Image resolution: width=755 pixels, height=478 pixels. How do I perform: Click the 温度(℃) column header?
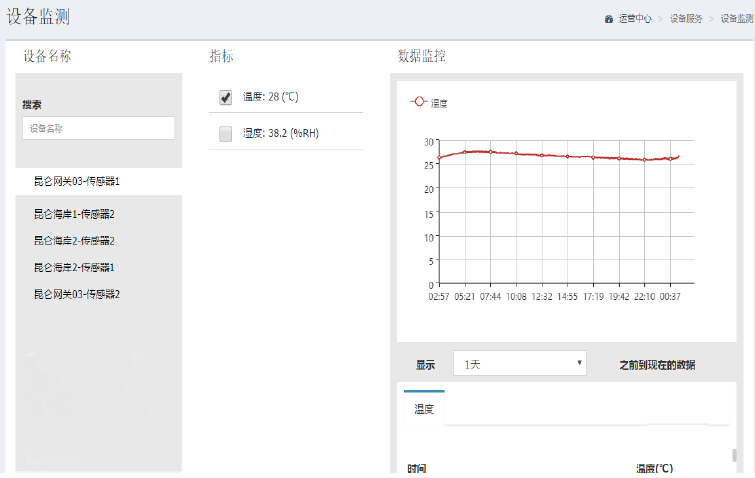coord(654,468)
